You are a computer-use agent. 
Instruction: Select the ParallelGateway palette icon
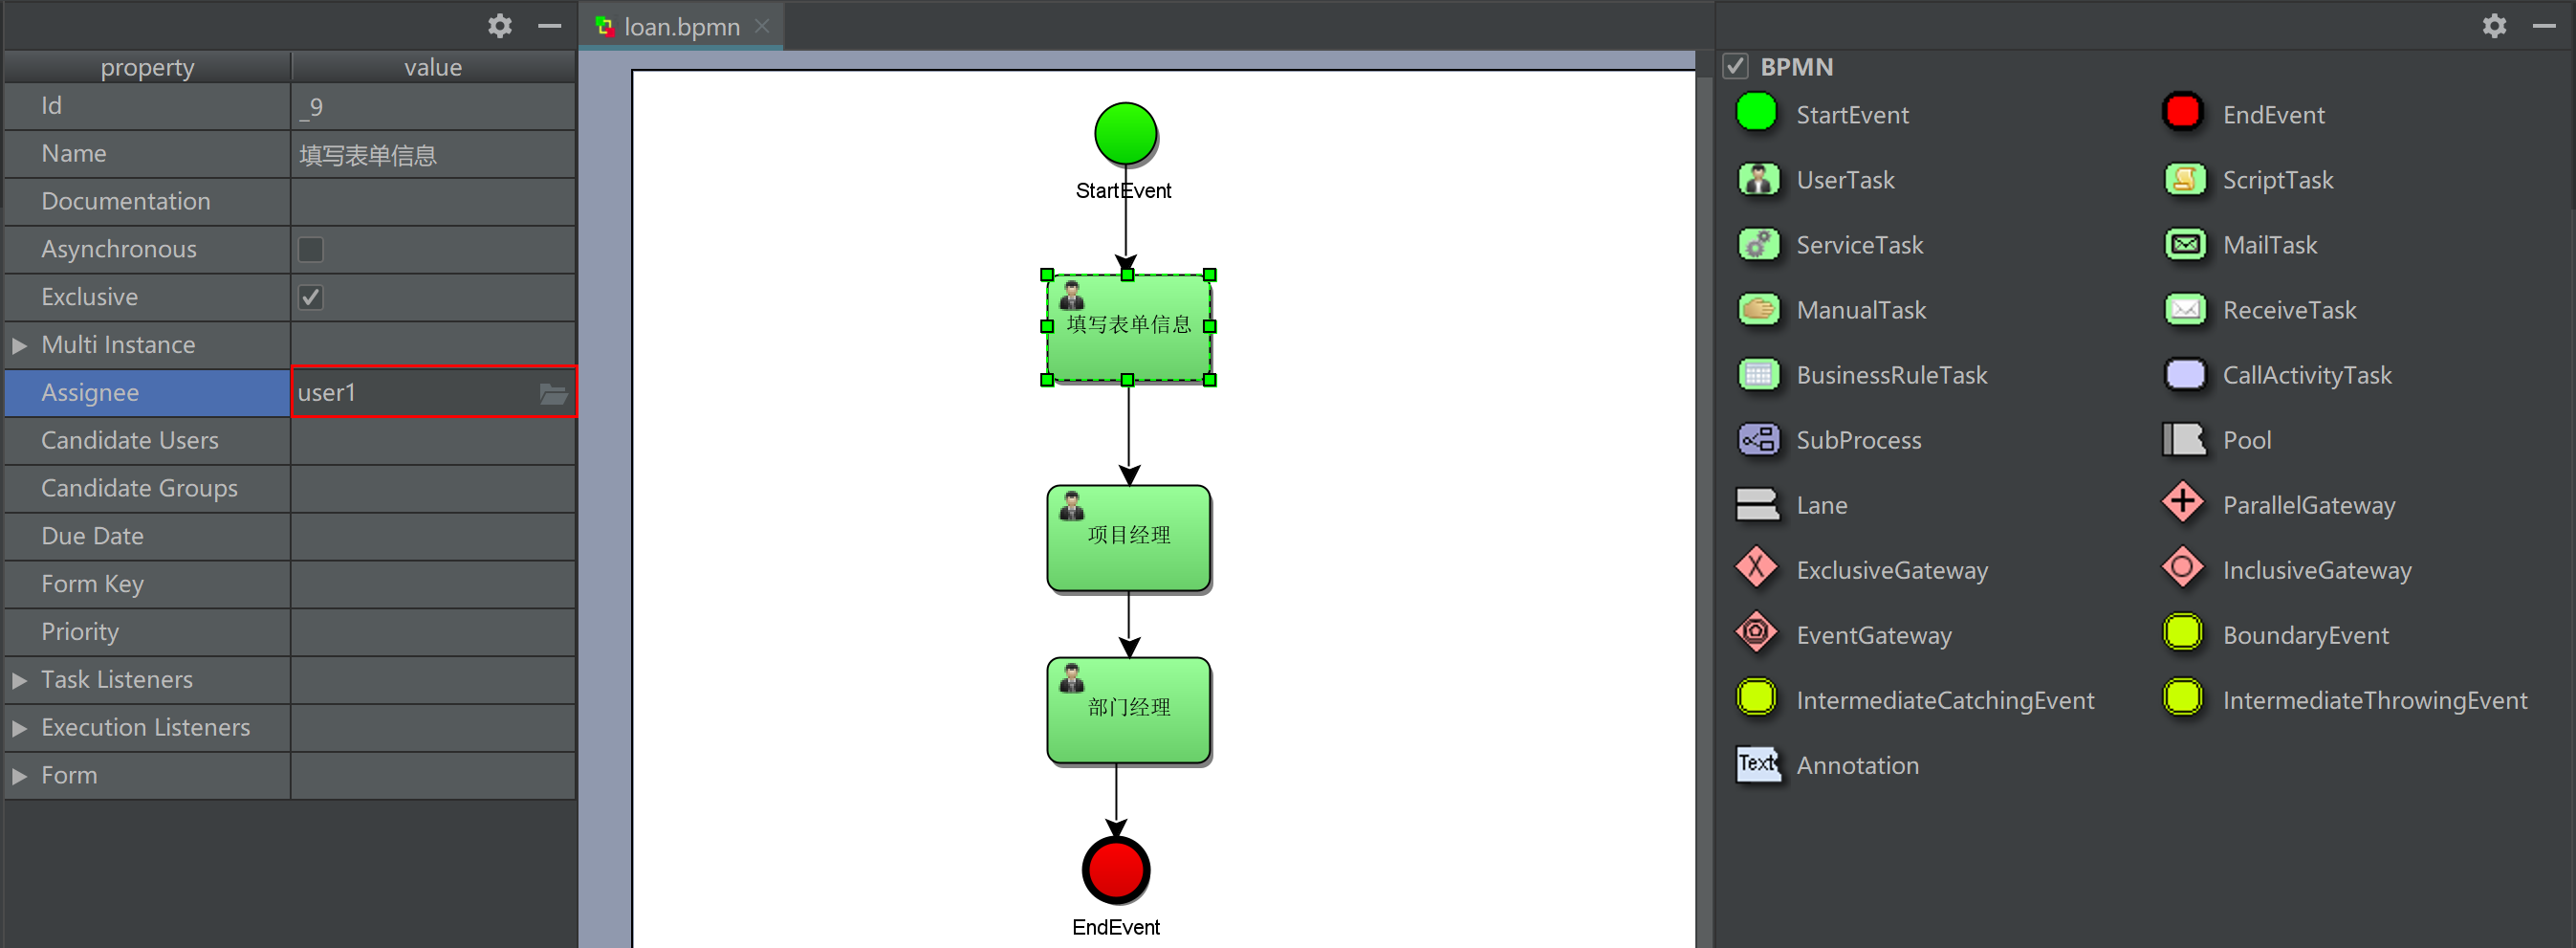point(2182,503)
